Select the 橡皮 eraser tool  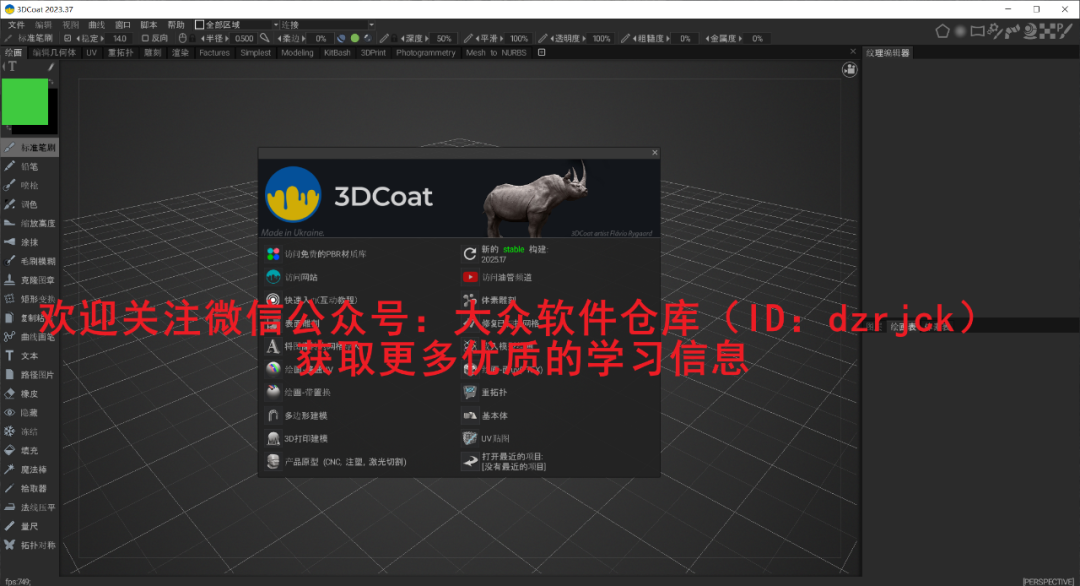(x=29, y=394)
